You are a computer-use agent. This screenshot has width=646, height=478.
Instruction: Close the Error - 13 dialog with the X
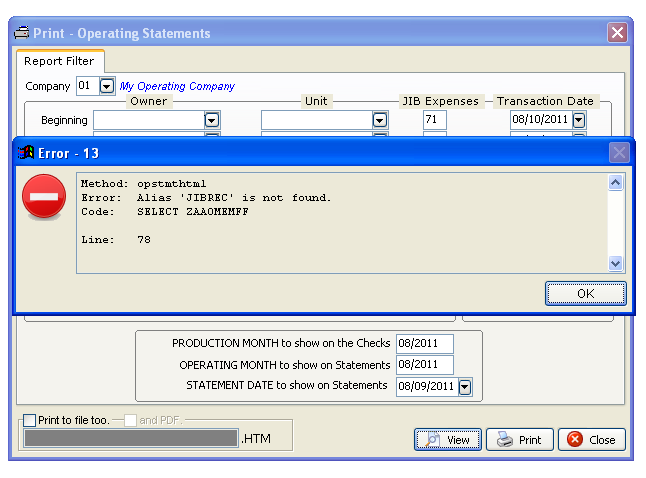click(x=619, y=153)
